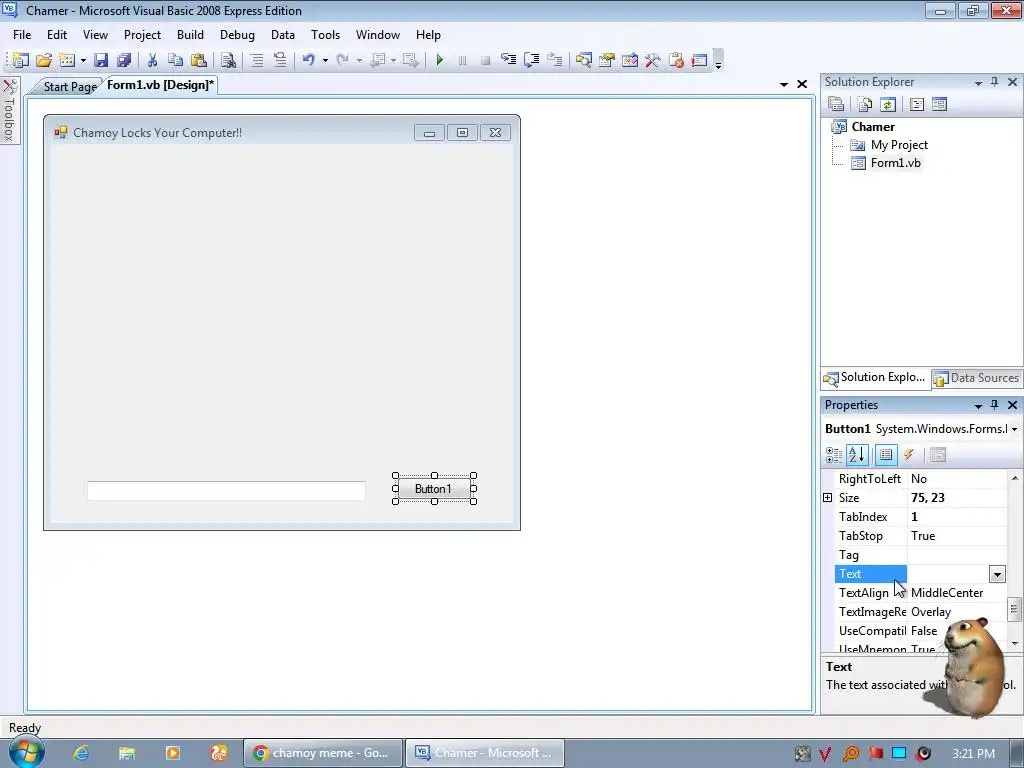Image resolution: width=1024 pixels, height=768 pixels.
Task: Toggle auto-hide pin on Solution Explorer
Action: click(x=995, y=82)
